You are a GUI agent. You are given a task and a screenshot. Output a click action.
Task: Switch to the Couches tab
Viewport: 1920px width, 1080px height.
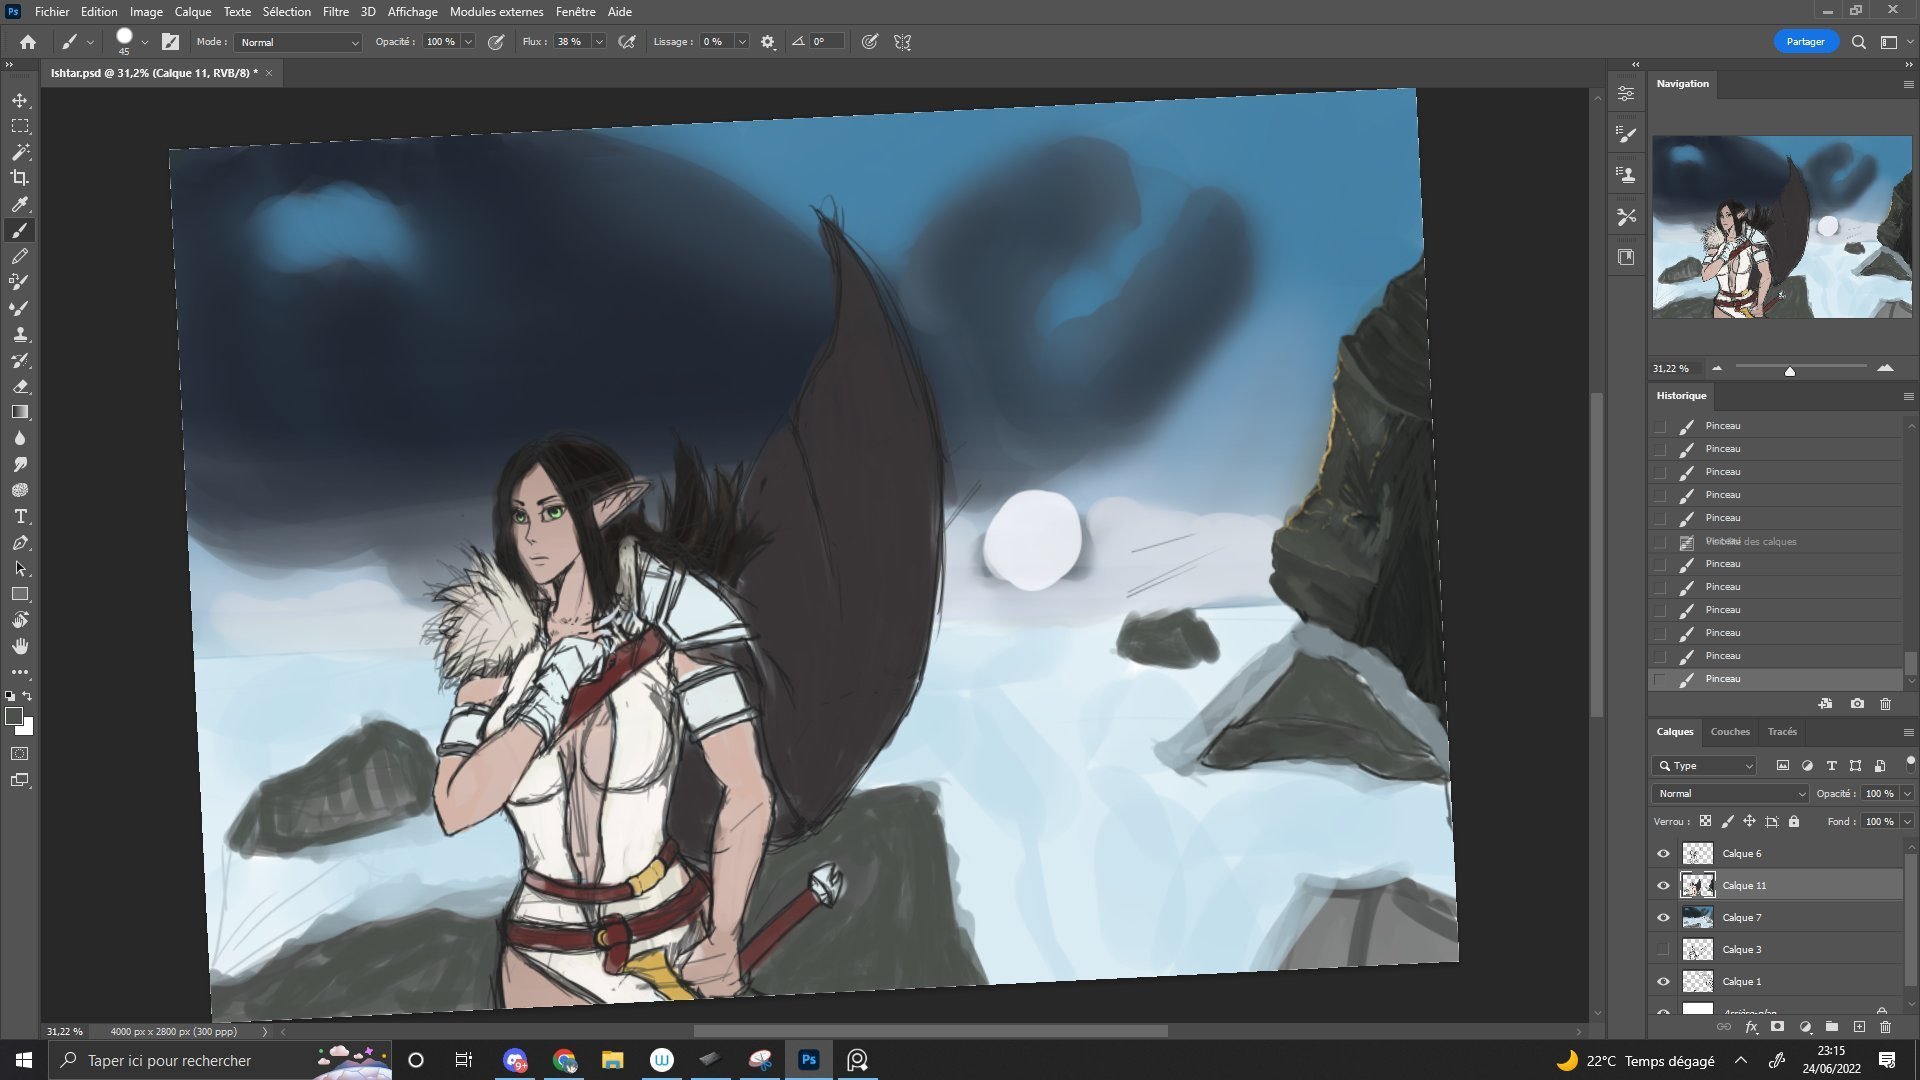(x=1729, y=732)
